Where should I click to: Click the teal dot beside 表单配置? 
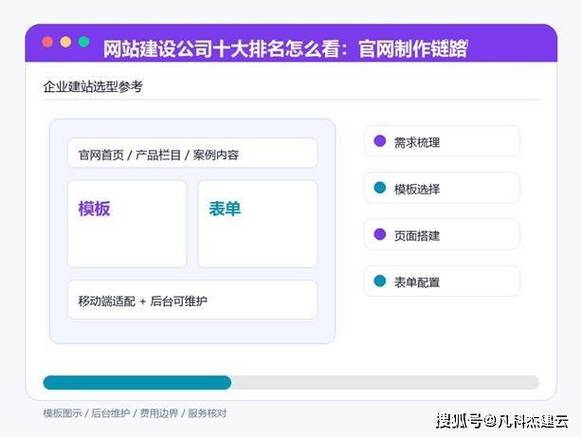380,281
